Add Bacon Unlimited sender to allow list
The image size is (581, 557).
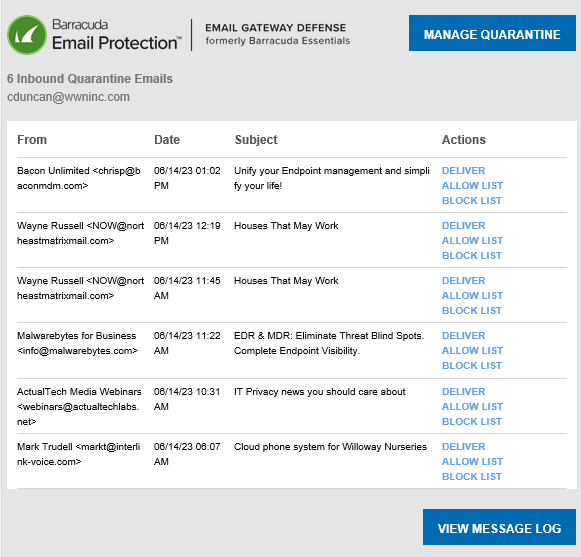472,185
